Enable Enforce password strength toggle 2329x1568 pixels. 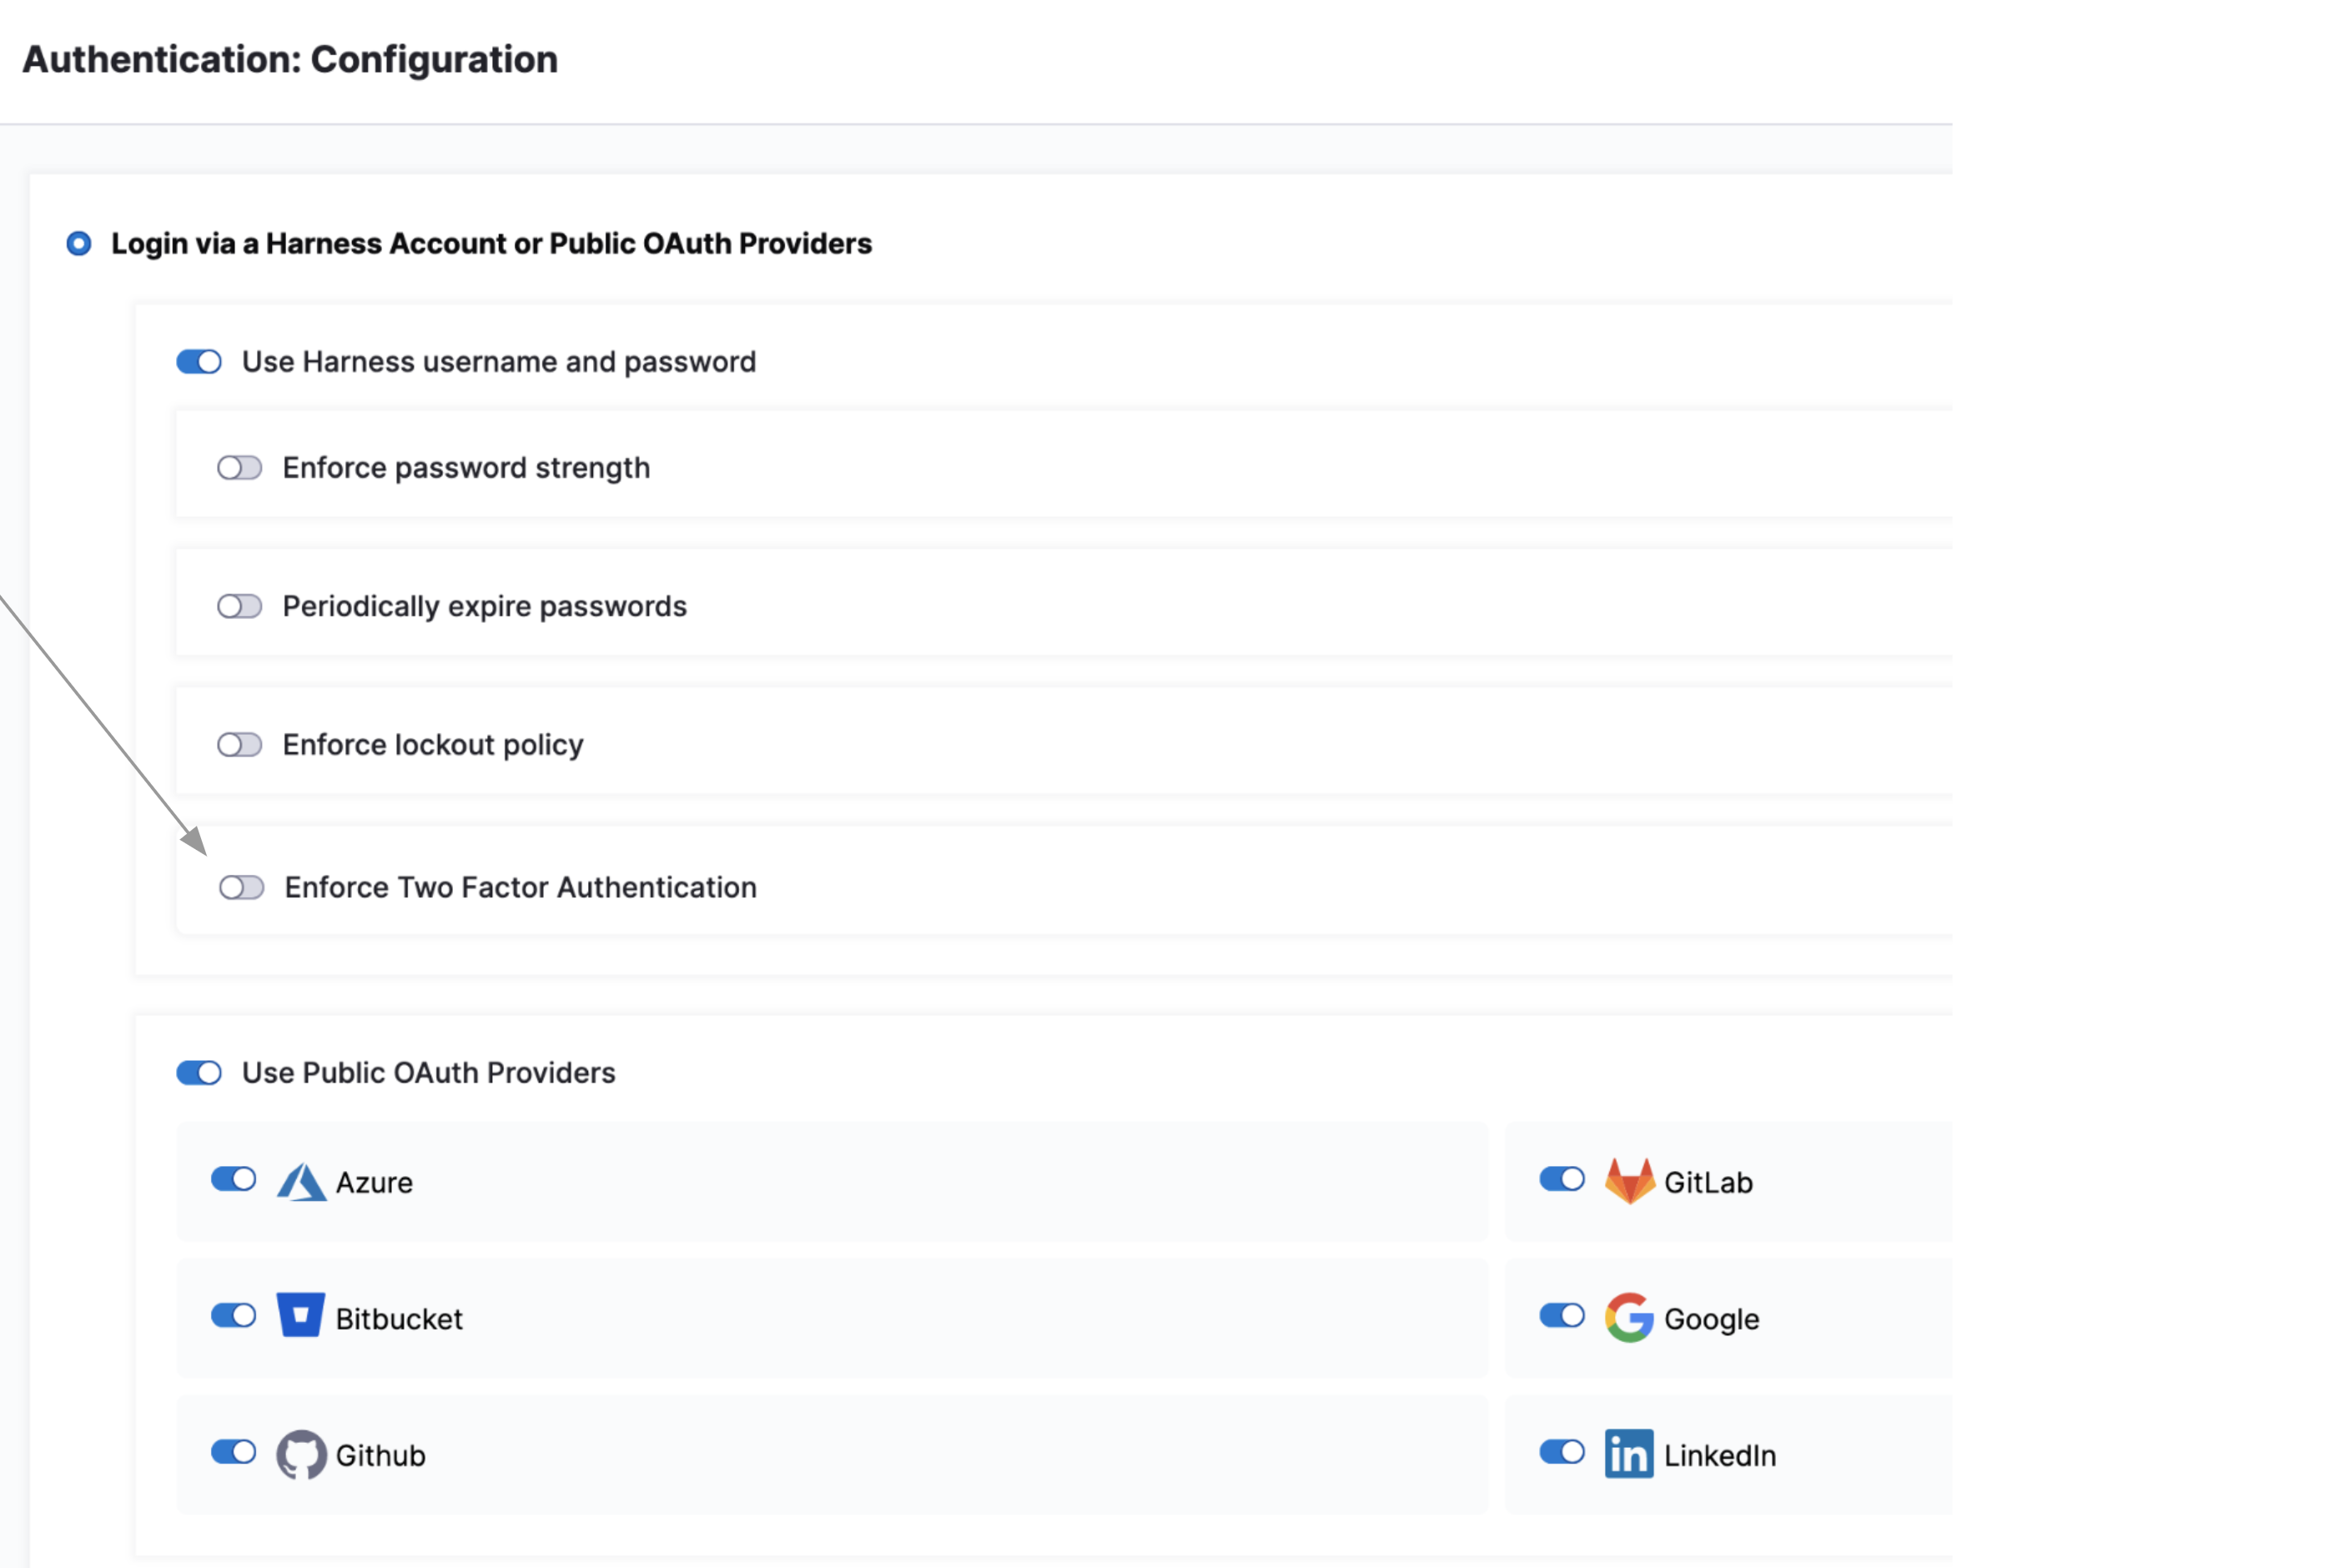(240, 468)
